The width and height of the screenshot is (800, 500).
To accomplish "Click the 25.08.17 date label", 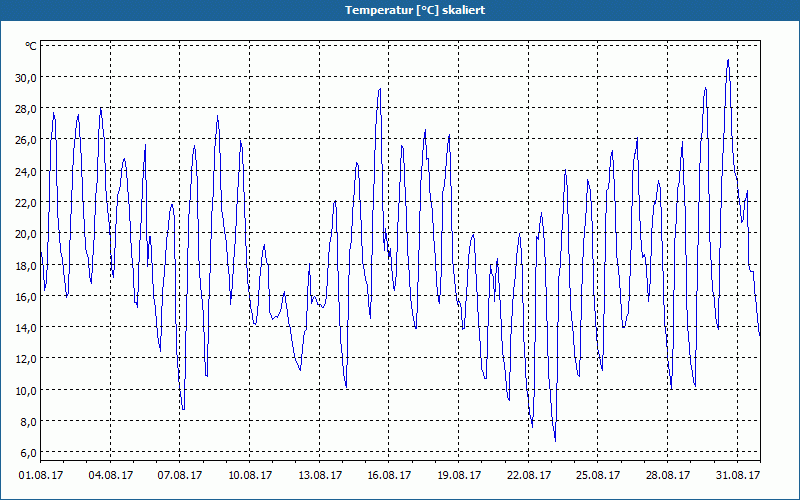I will [598, 475].
